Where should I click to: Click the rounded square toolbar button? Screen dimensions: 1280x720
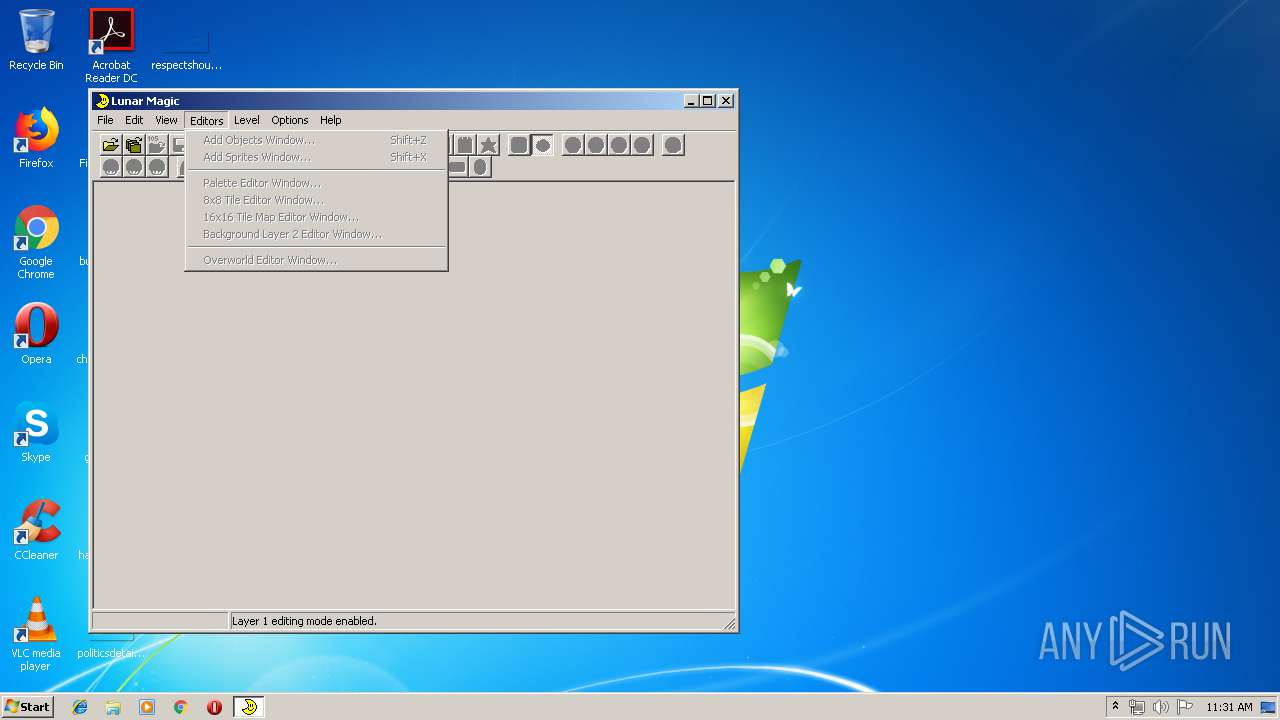point(519,145)
